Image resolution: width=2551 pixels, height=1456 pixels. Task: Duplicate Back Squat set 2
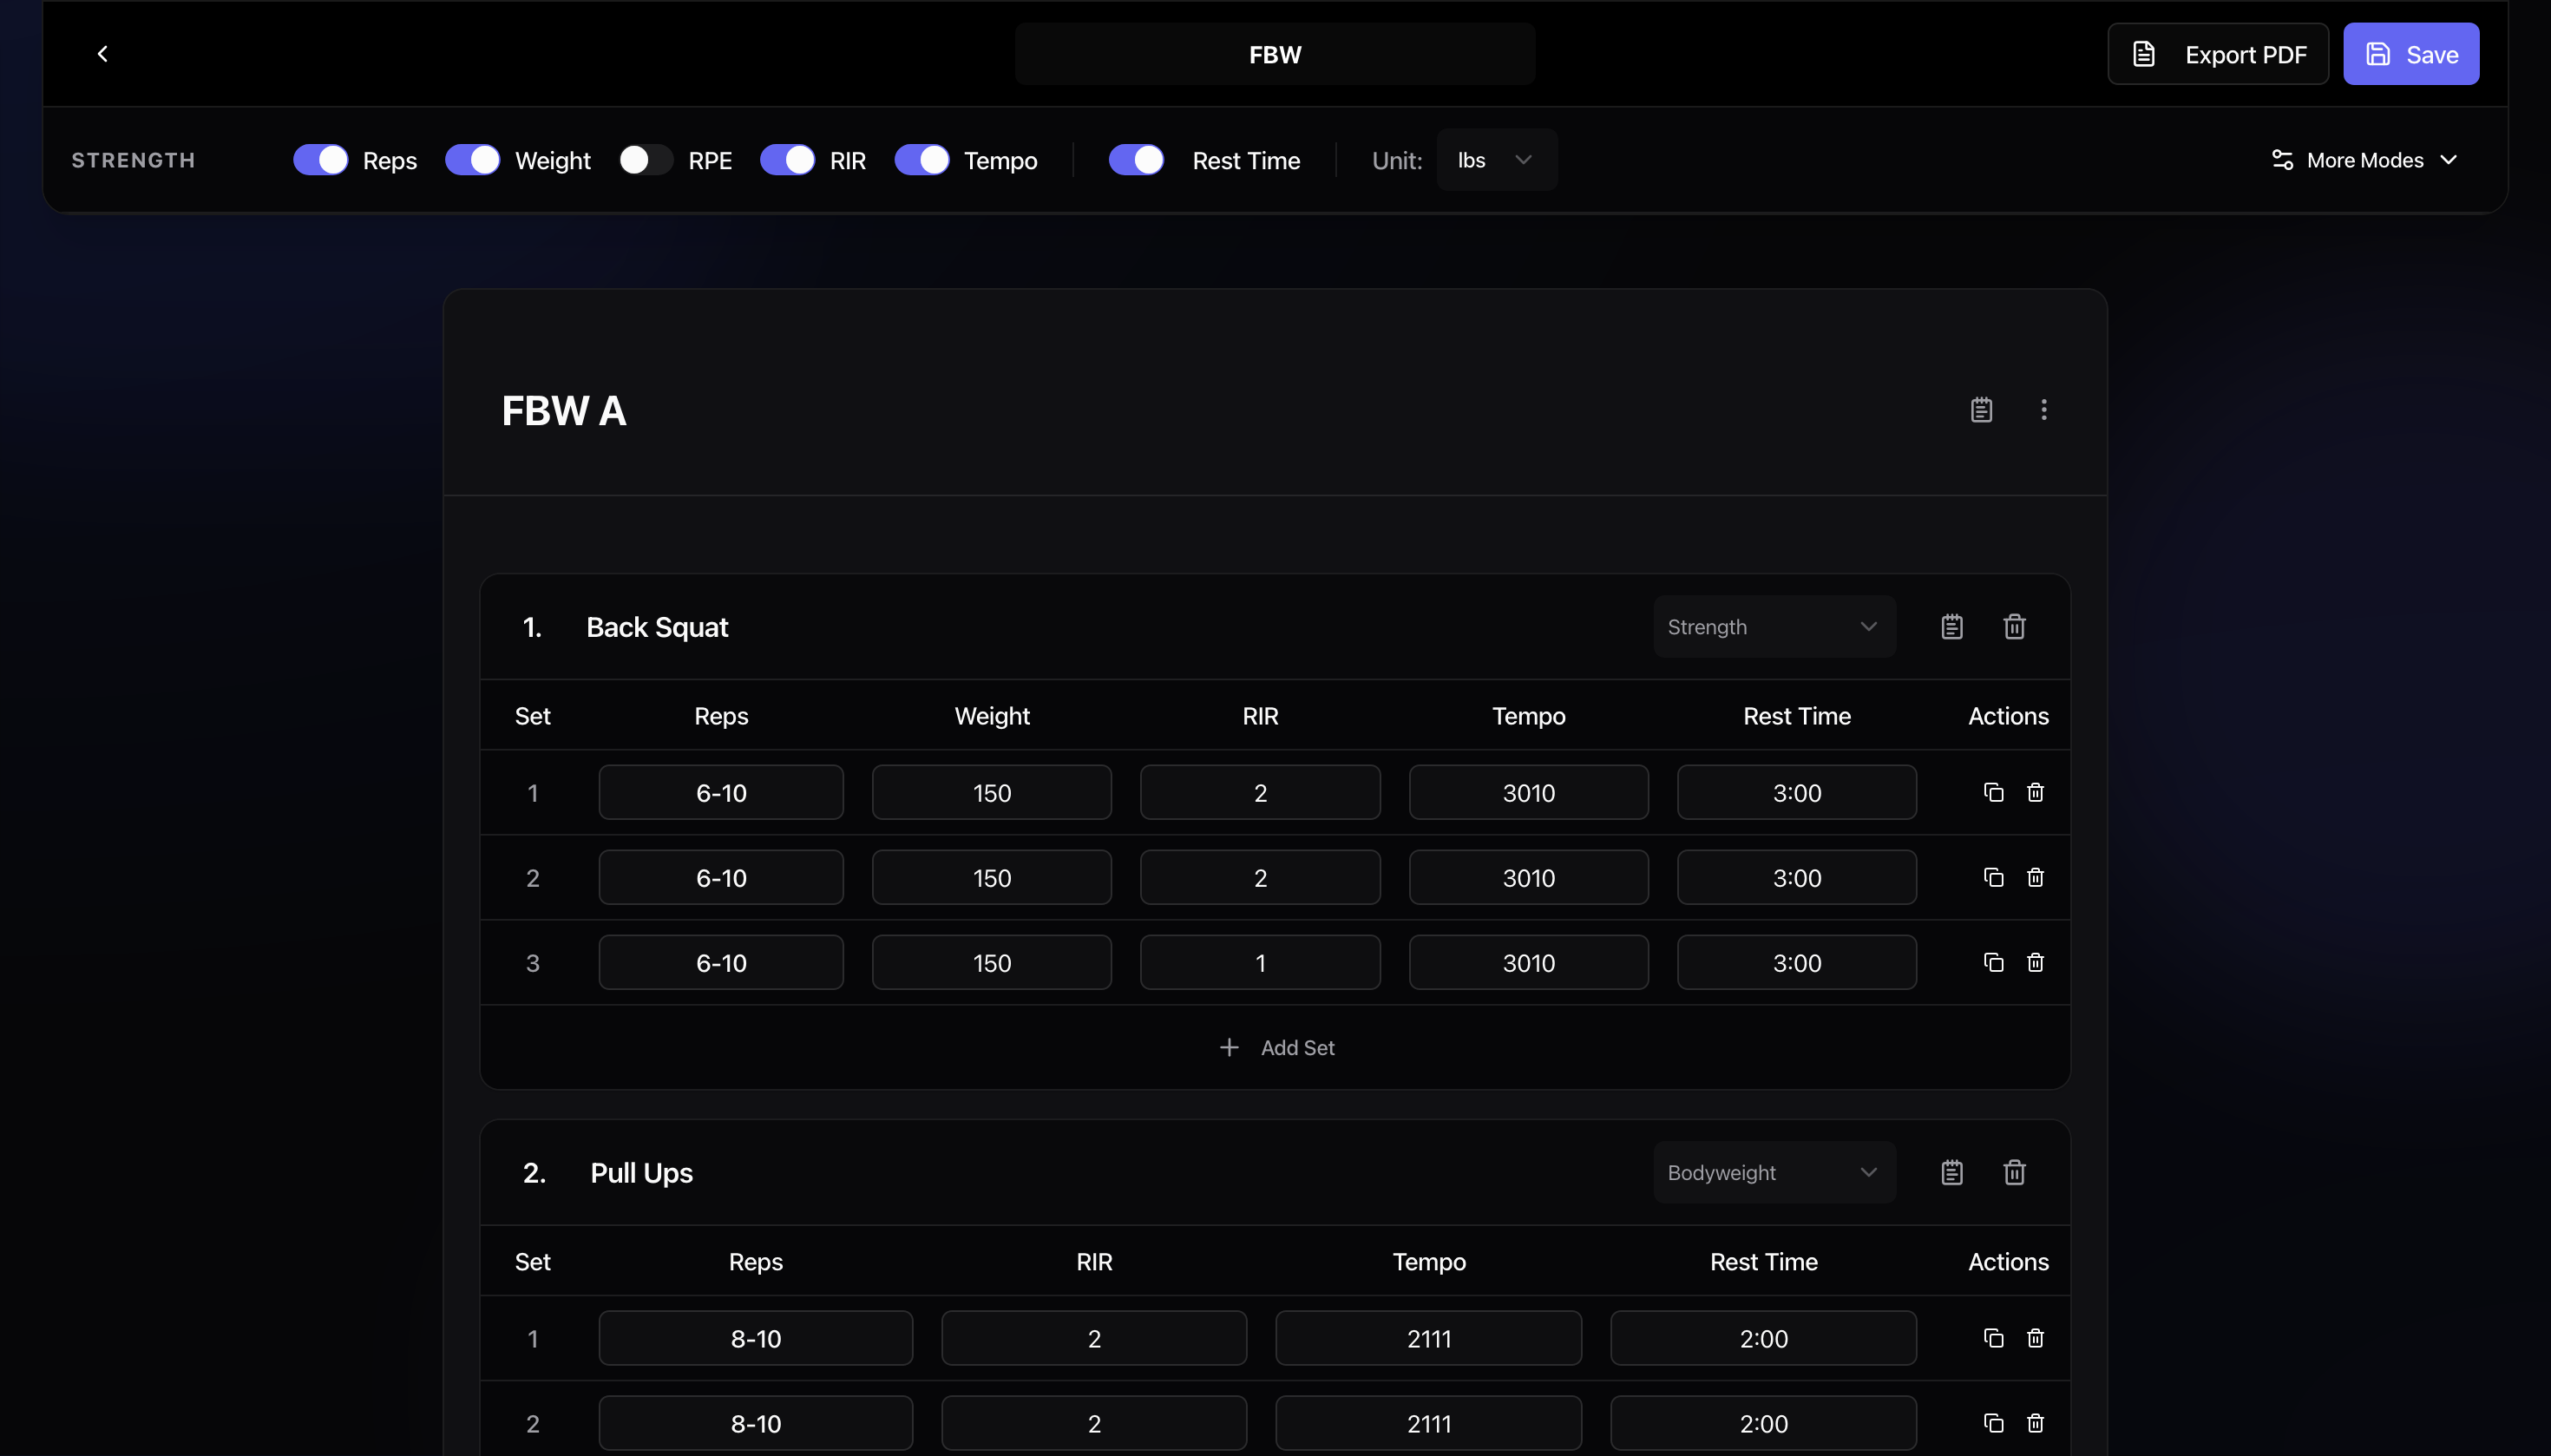[x=1993, y=878]
